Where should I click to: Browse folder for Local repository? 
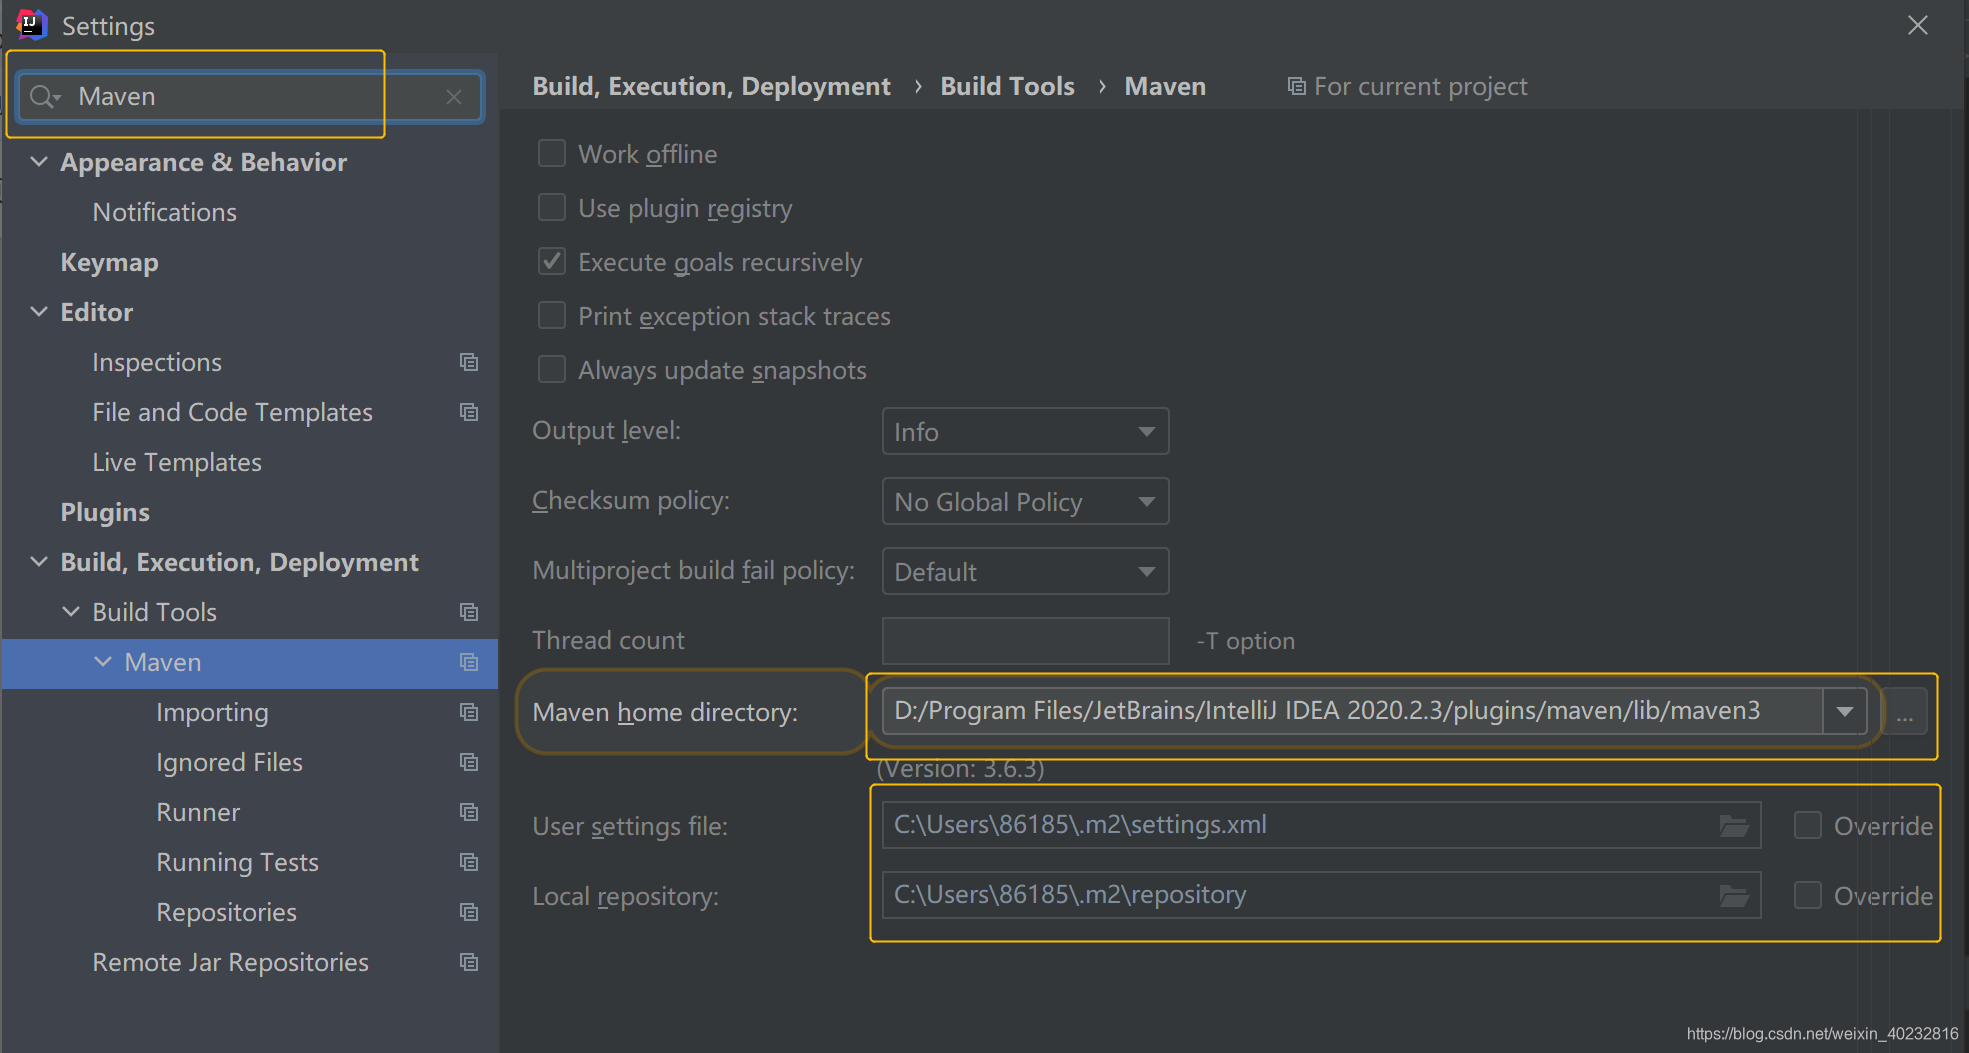1734,896
